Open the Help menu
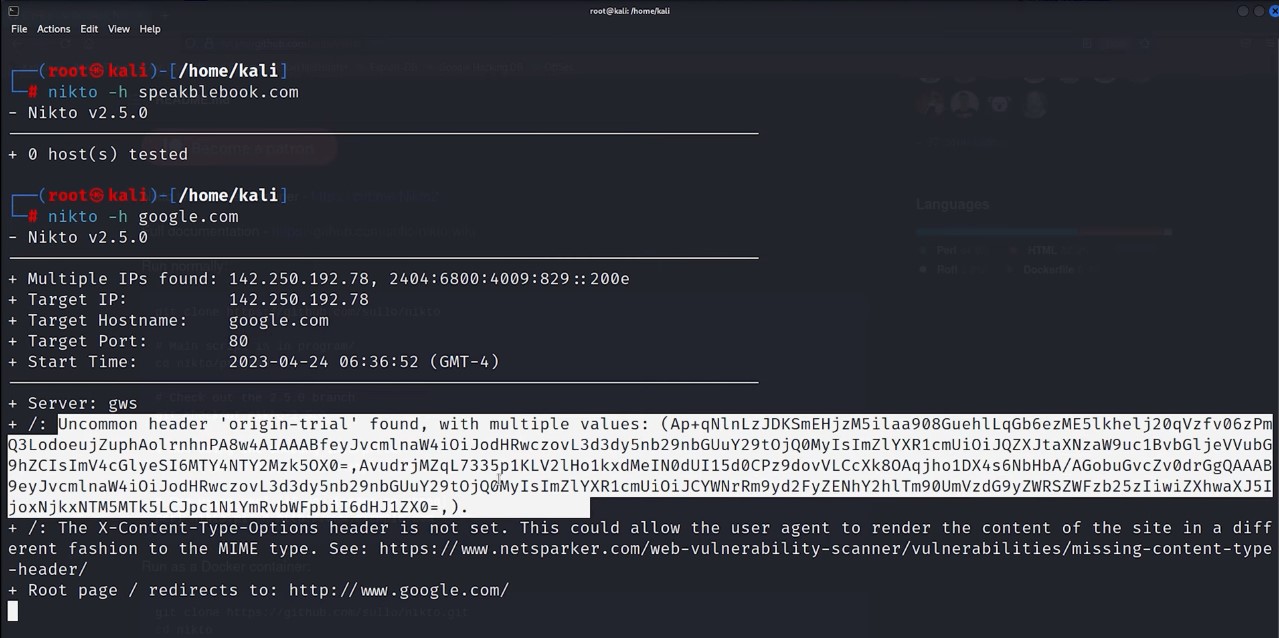This screenshot has width=1279, height=638. 150,29
